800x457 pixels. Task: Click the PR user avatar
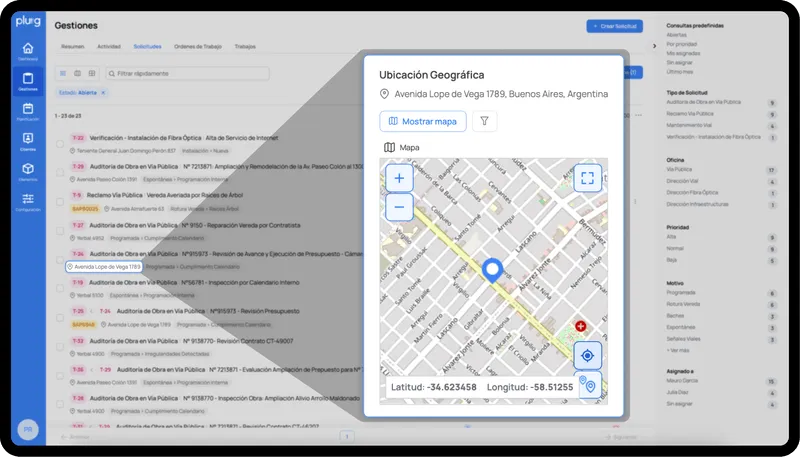coord(28,429)
